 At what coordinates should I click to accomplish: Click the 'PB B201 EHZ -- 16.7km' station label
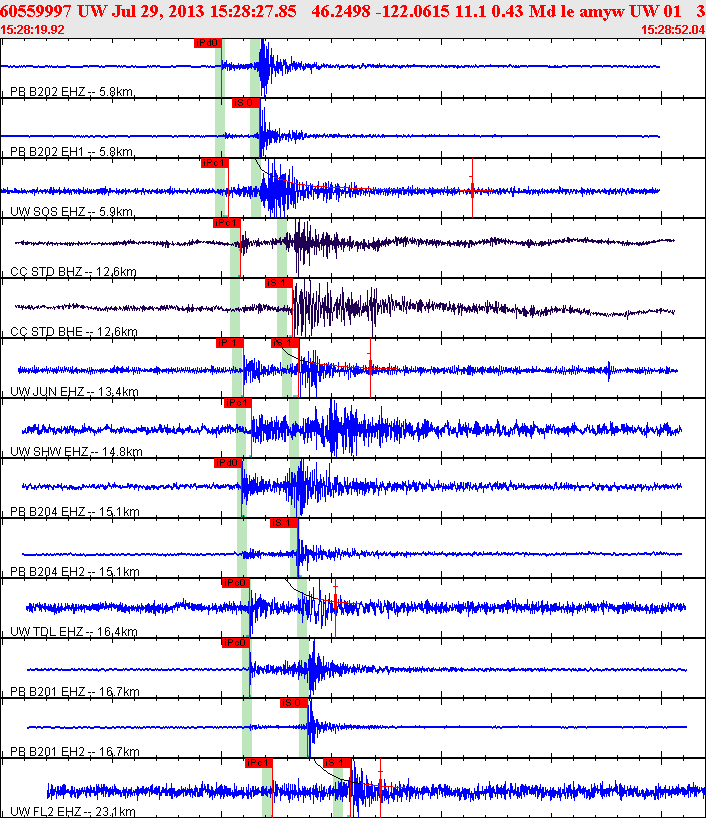pyautogui.click(x=75, y=692)
